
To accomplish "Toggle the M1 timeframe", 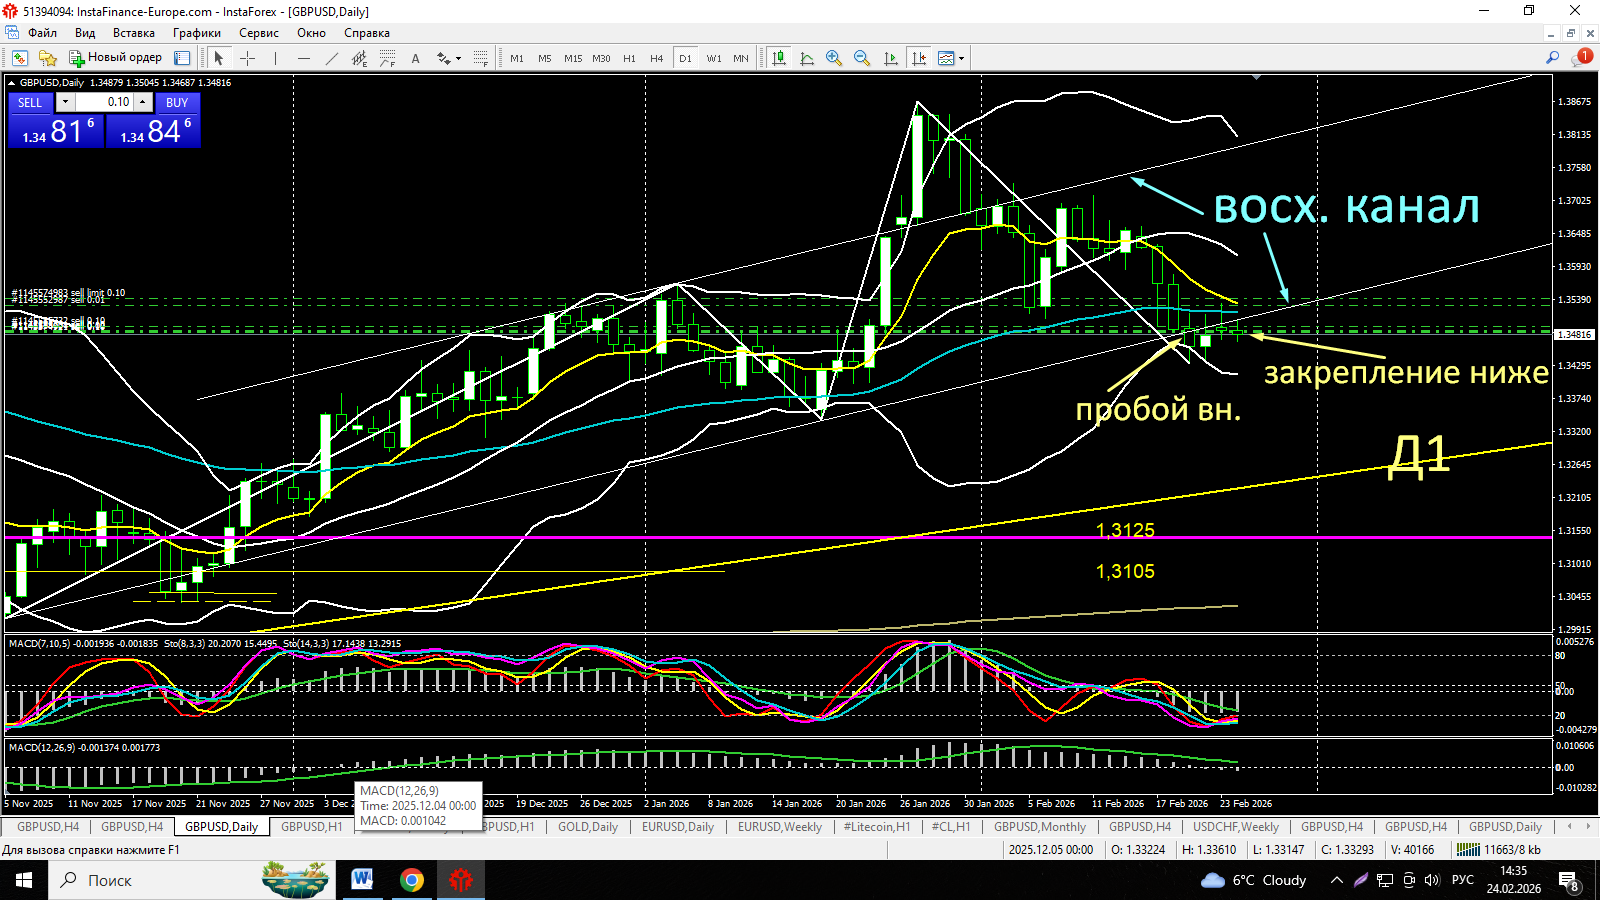I will point(517,58).
